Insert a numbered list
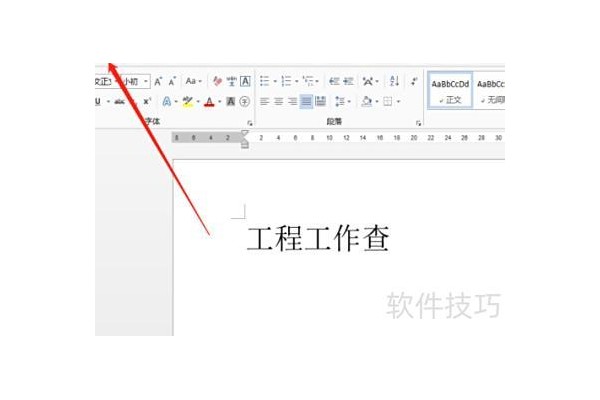The image size is (600, 400). [x=286, y=81]
